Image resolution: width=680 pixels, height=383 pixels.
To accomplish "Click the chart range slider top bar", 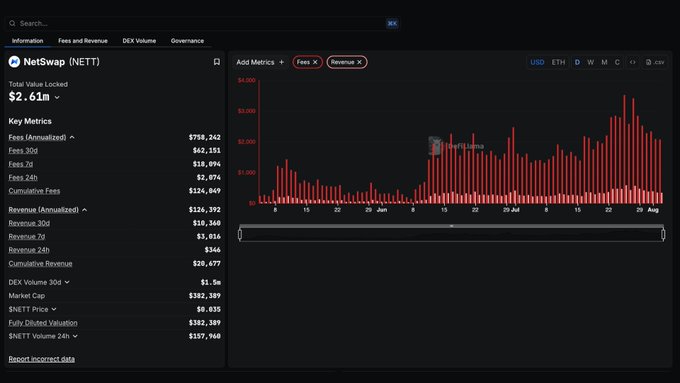I will click(451, 226).
